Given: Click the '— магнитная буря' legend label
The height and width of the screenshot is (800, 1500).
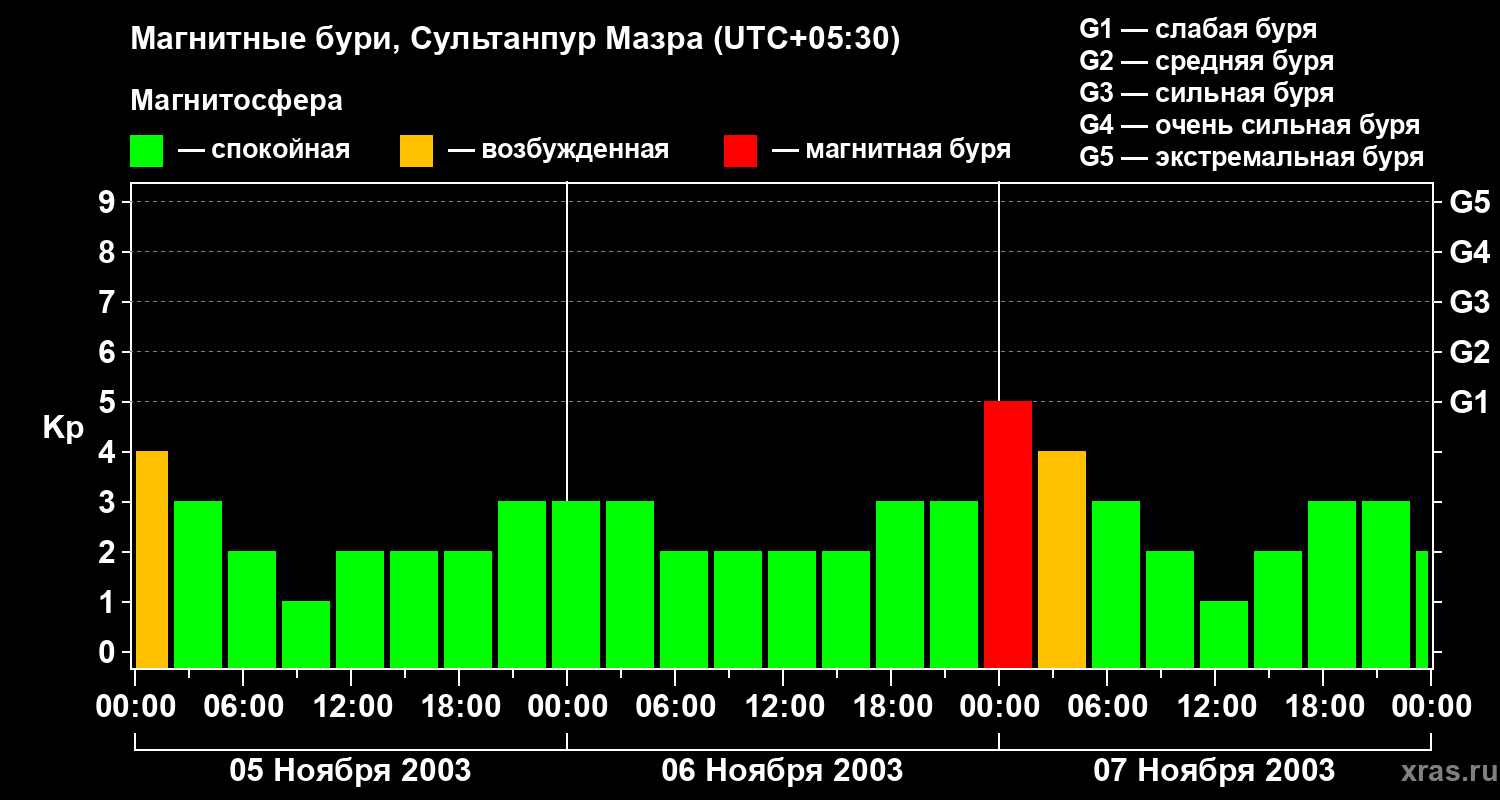Looking at the screenshot, I should pyautogui.click(x=892, y=151).
